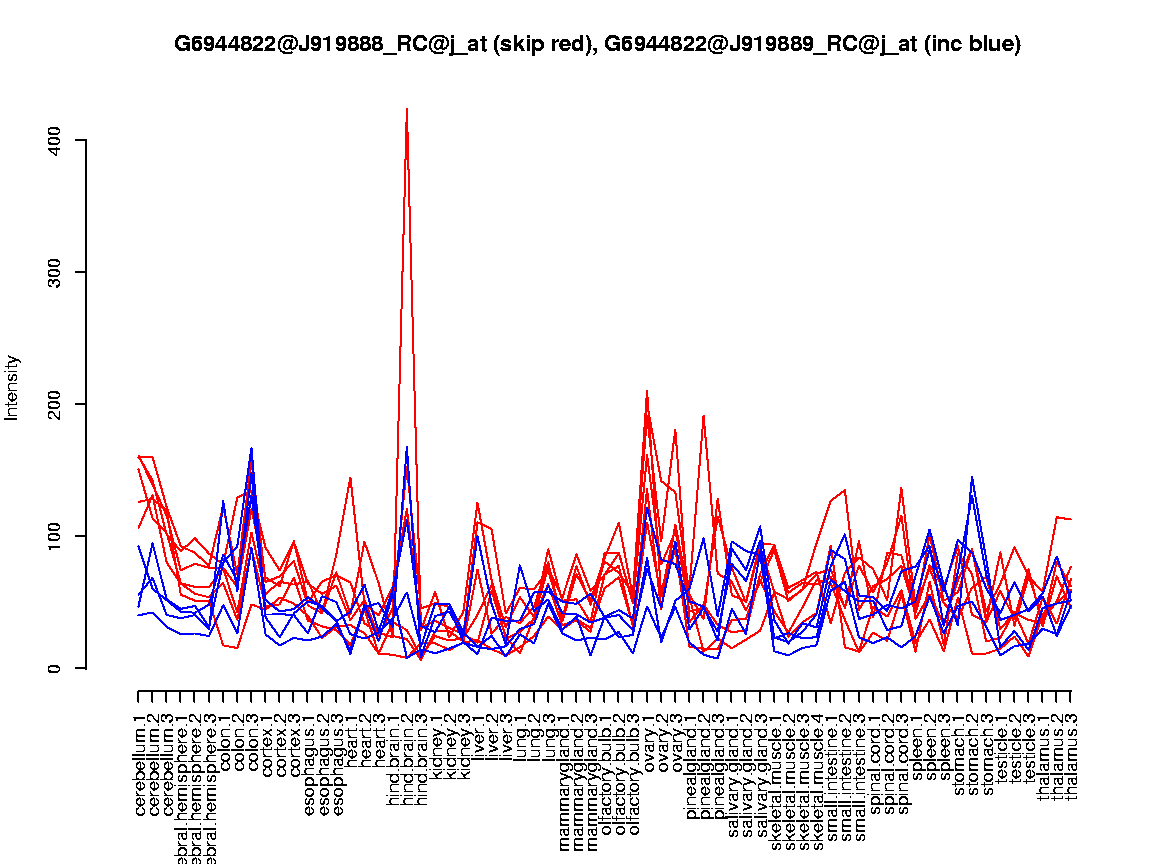Click the "Intensity" y-axis label
The image size is (1152, 864).
(x=13, y=387)
